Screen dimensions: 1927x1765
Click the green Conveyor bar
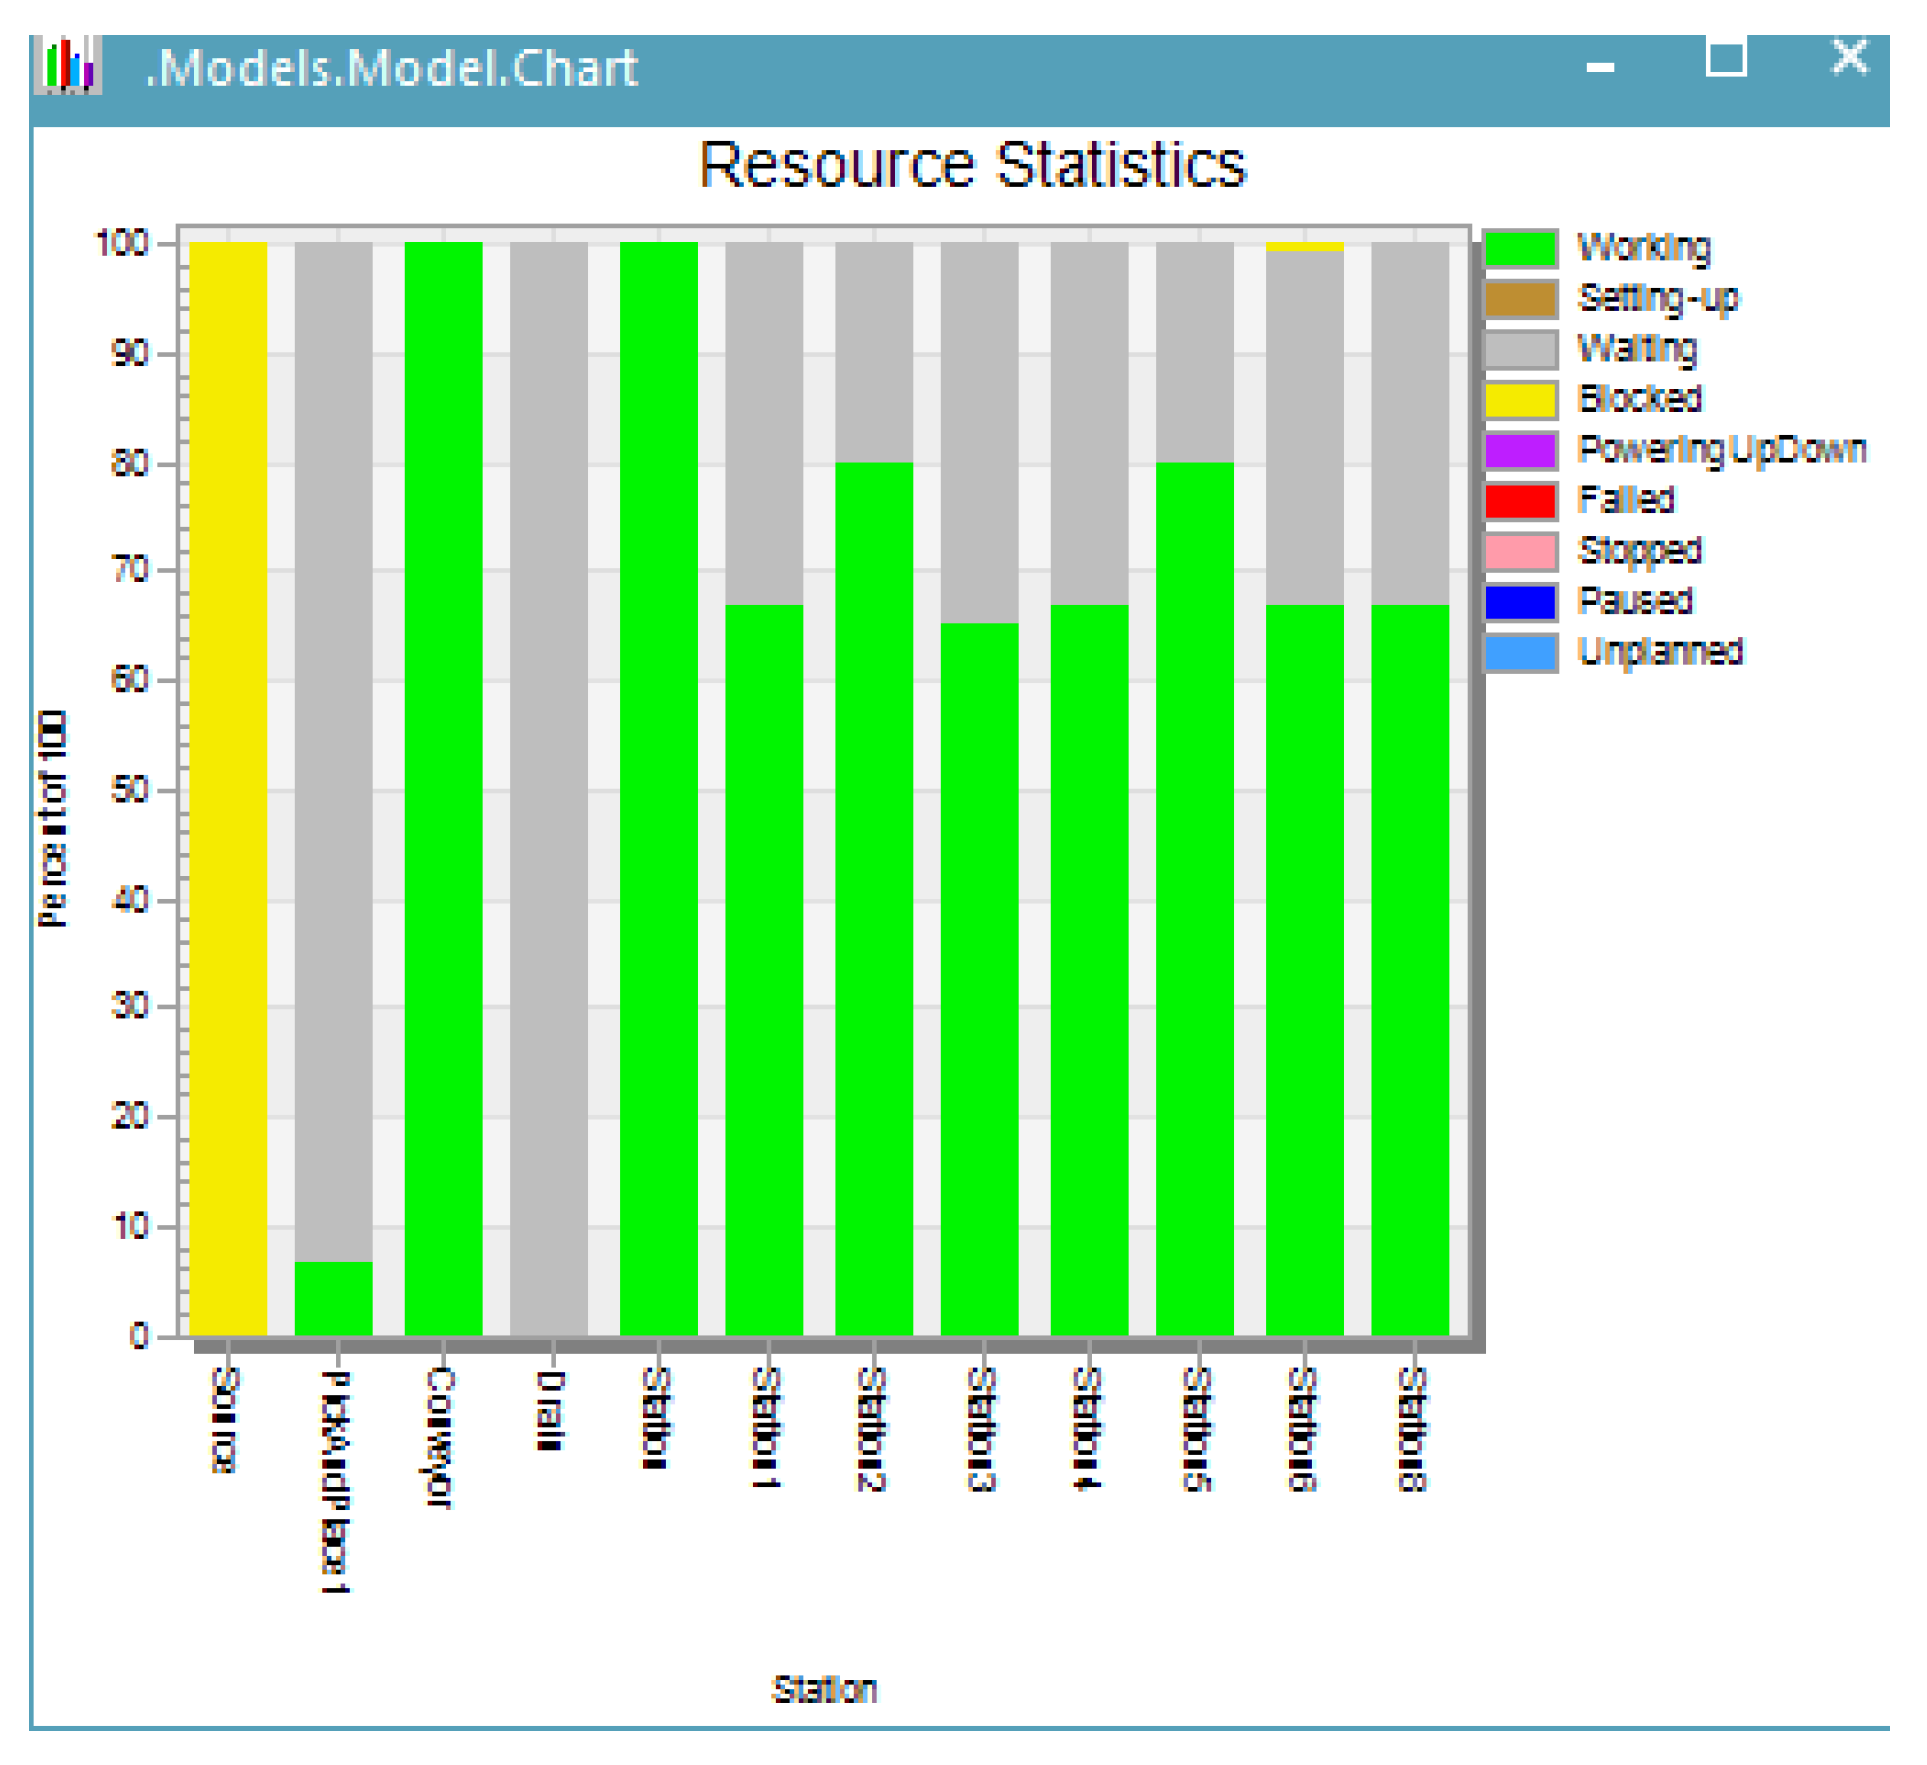click(443, 787)
